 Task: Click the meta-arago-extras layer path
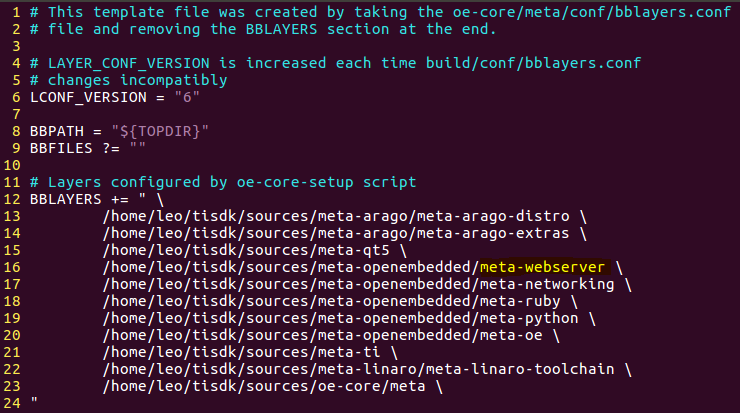pyautogui.click(x=336, y=233)
